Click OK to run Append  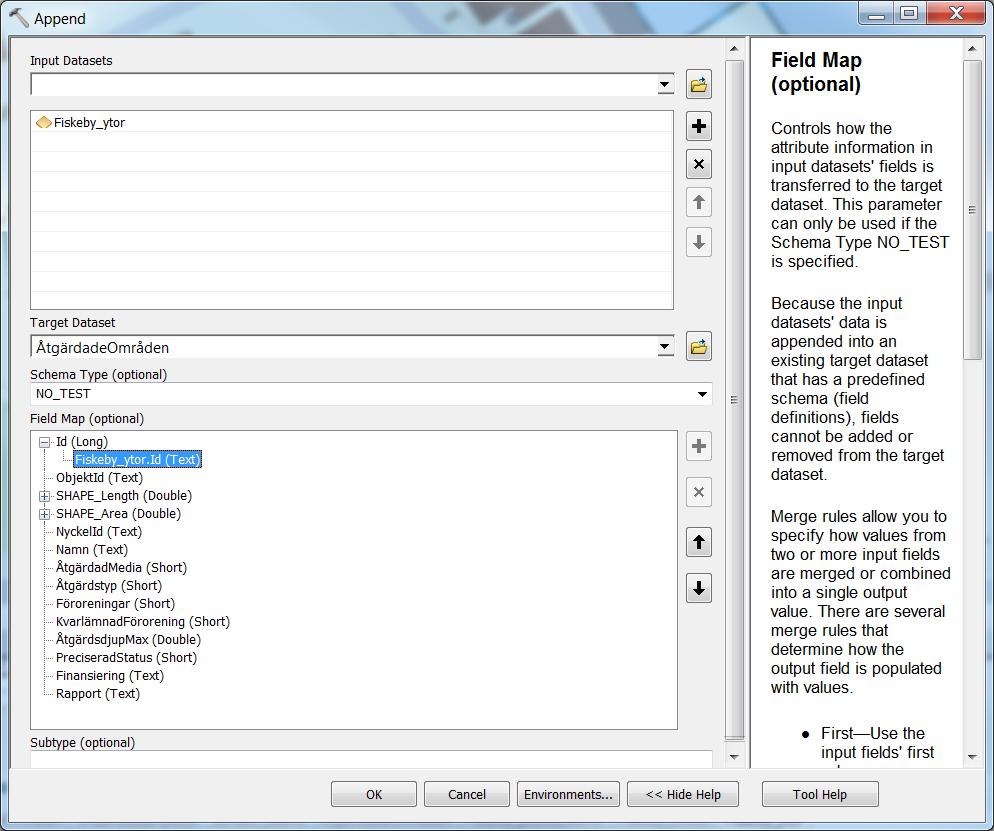coord(374,794)
